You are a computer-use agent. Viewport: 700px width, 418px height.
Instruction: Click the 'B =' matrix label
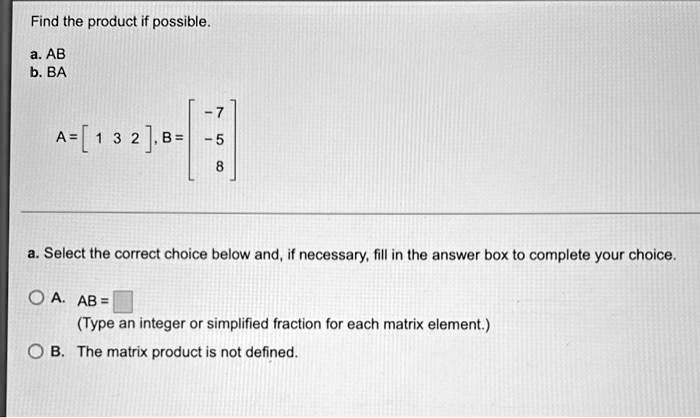point(173,138)
